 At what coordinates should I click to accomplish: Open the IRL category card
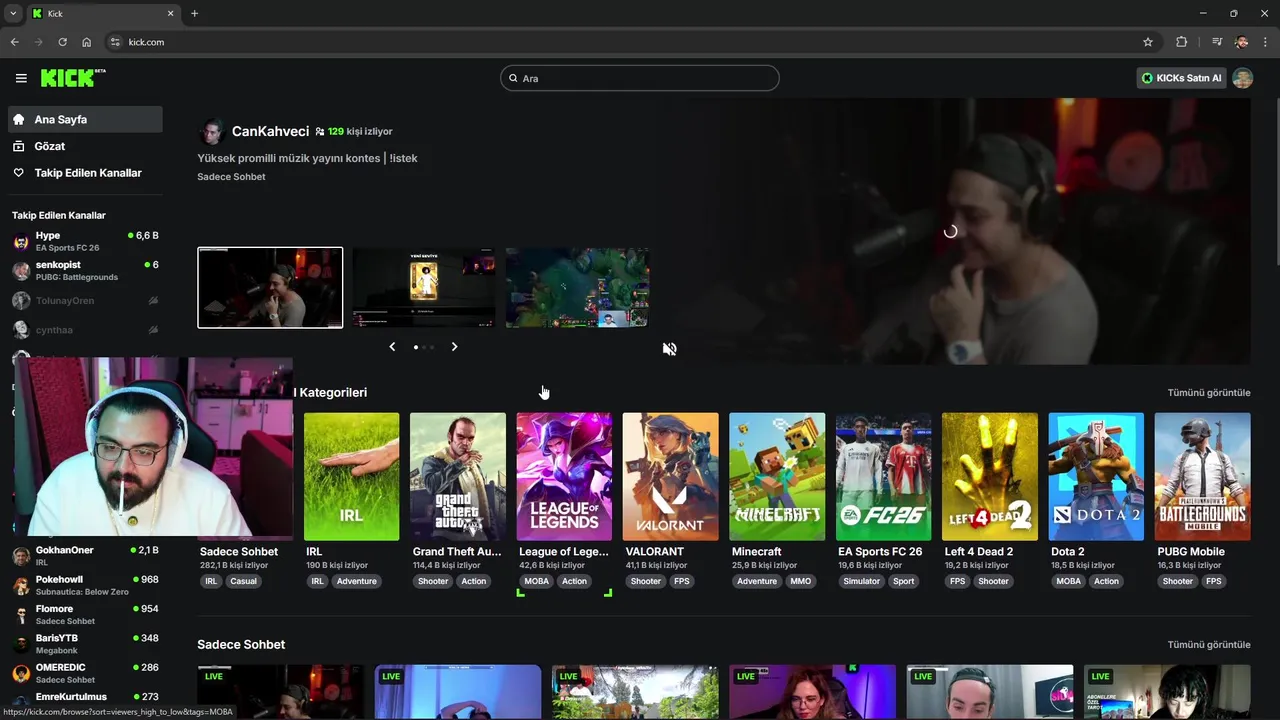point(351,477)
